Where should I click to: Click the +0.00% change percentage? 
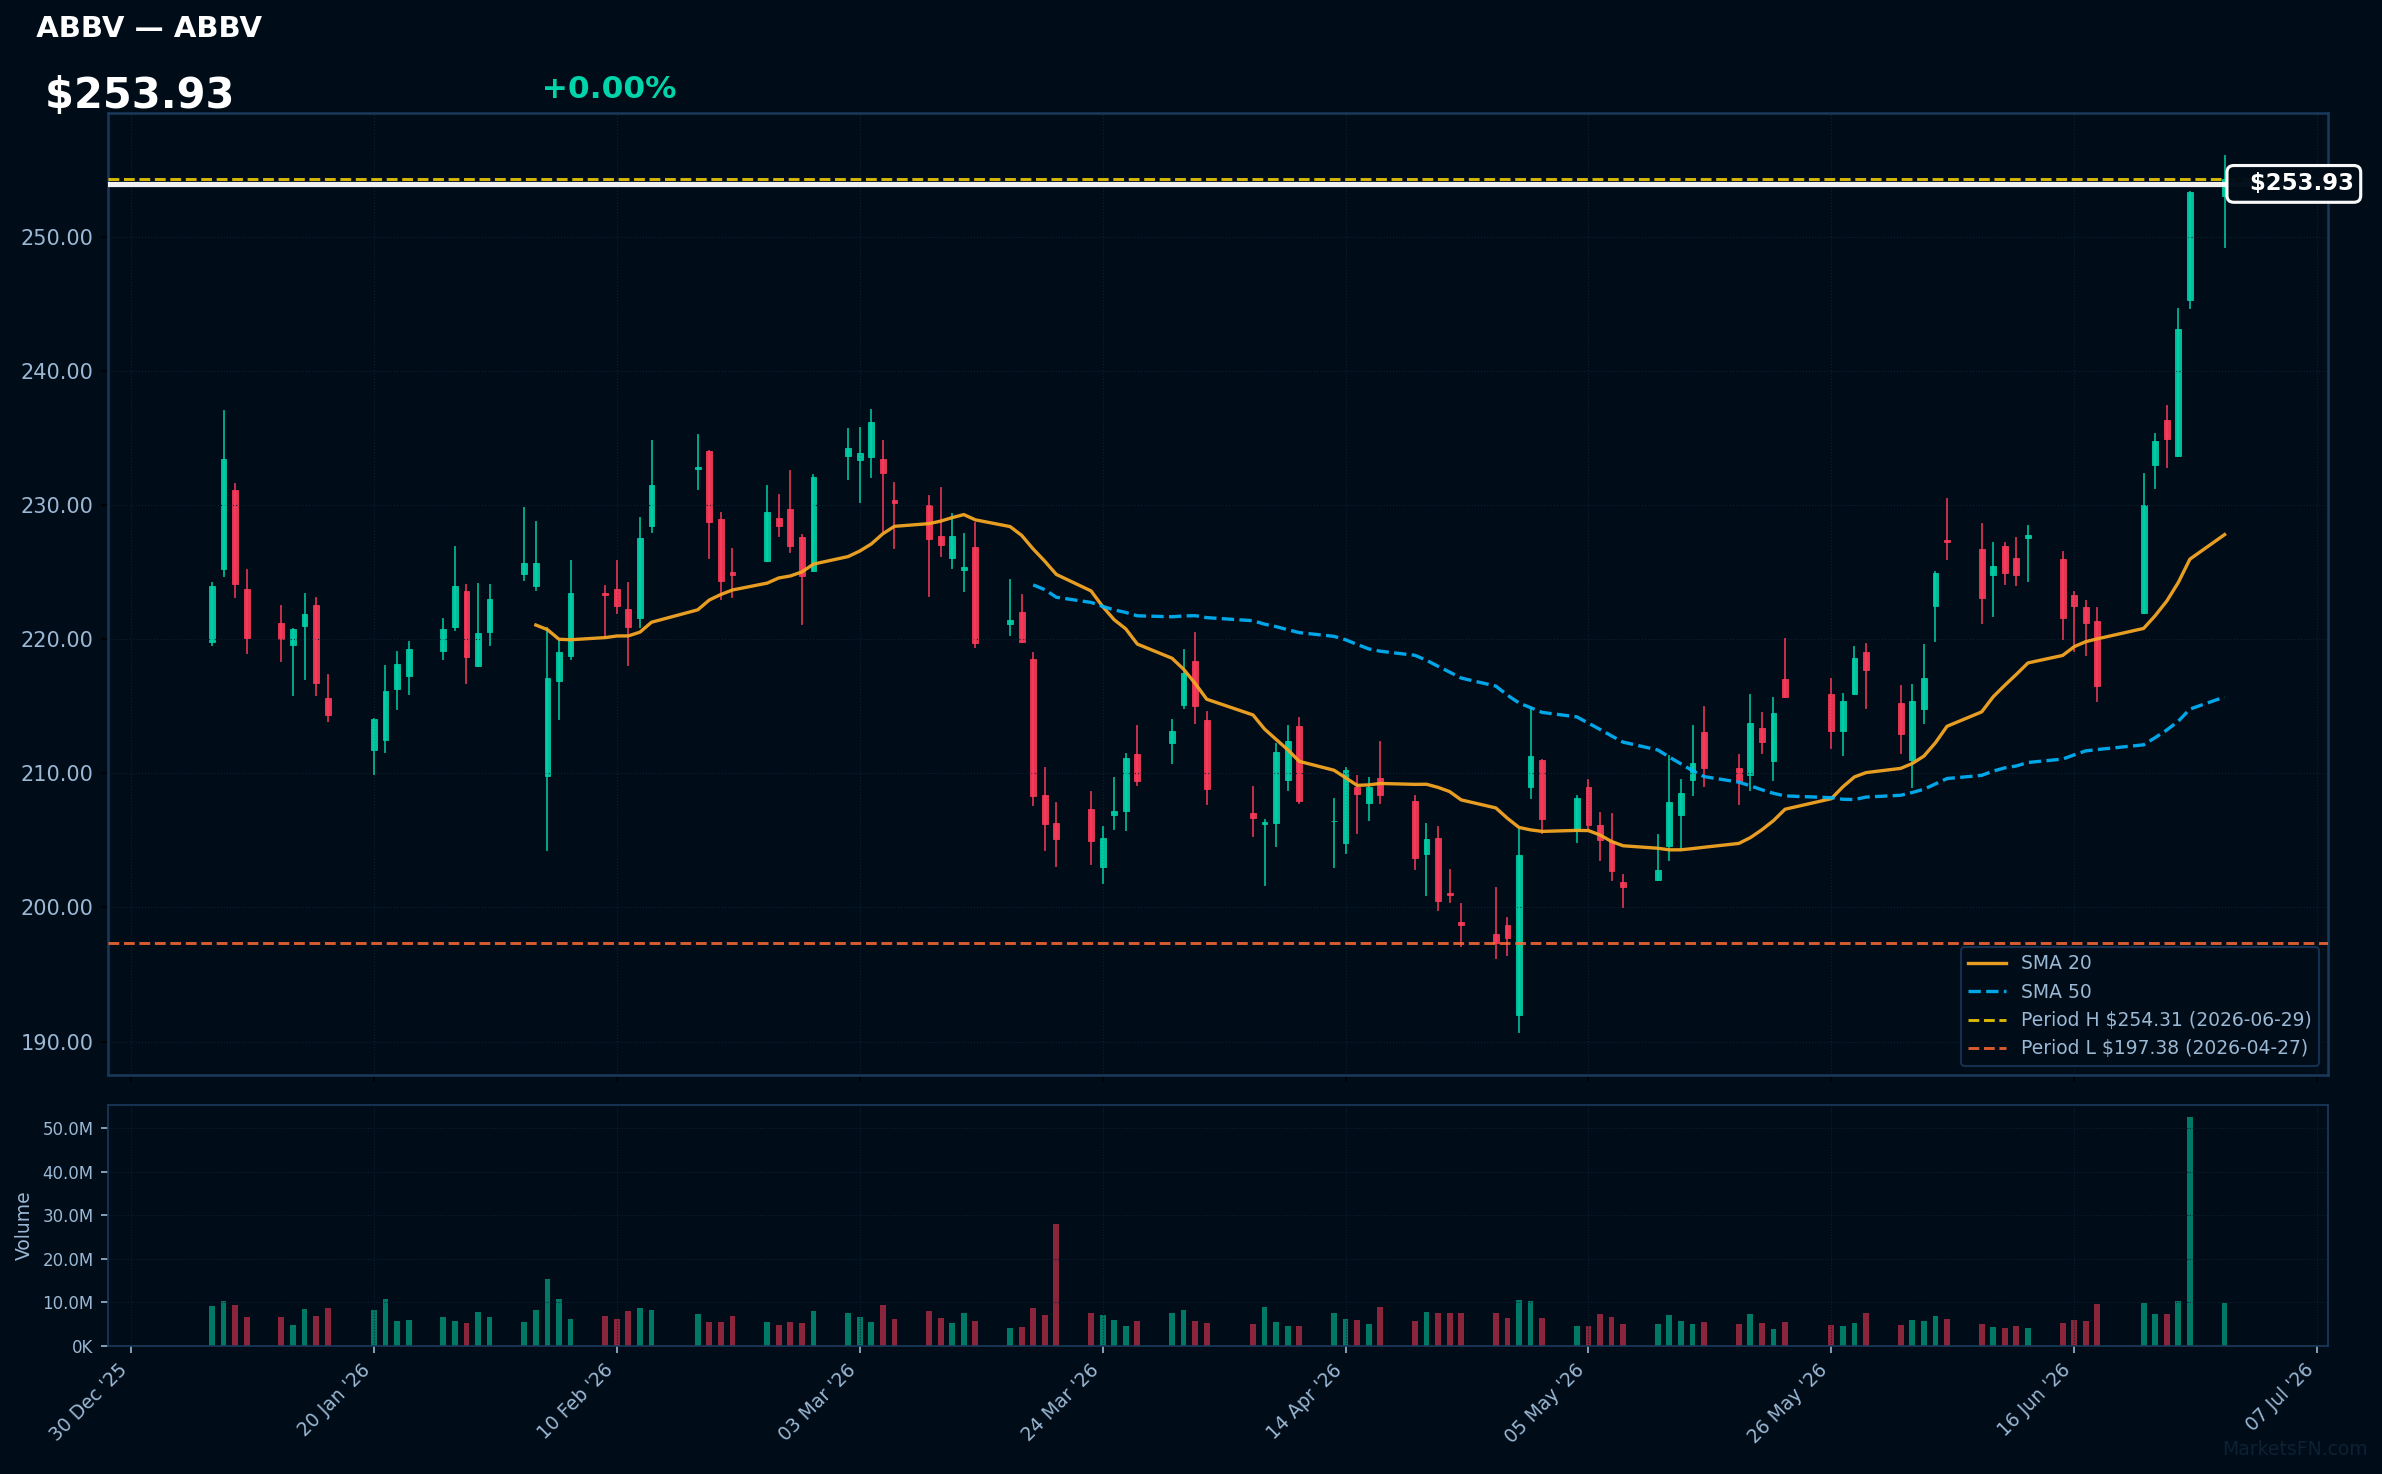609,88
